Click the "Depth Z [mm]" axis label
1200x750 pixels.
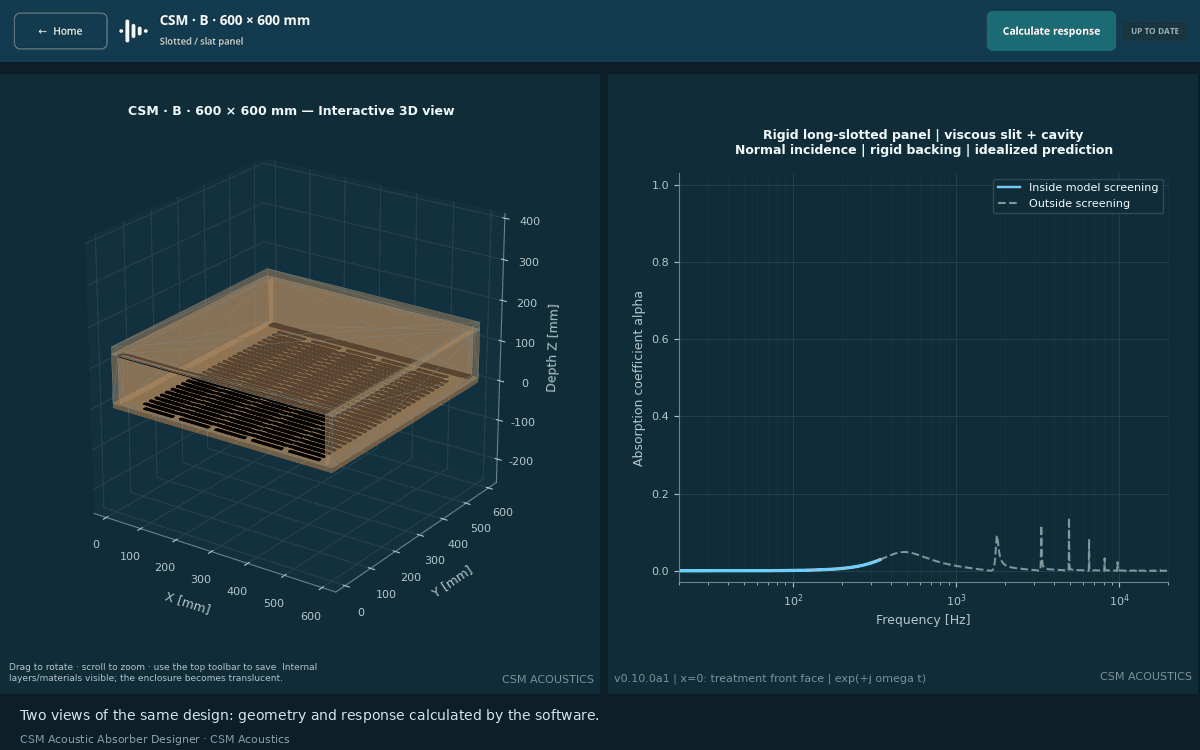[553, 348]
